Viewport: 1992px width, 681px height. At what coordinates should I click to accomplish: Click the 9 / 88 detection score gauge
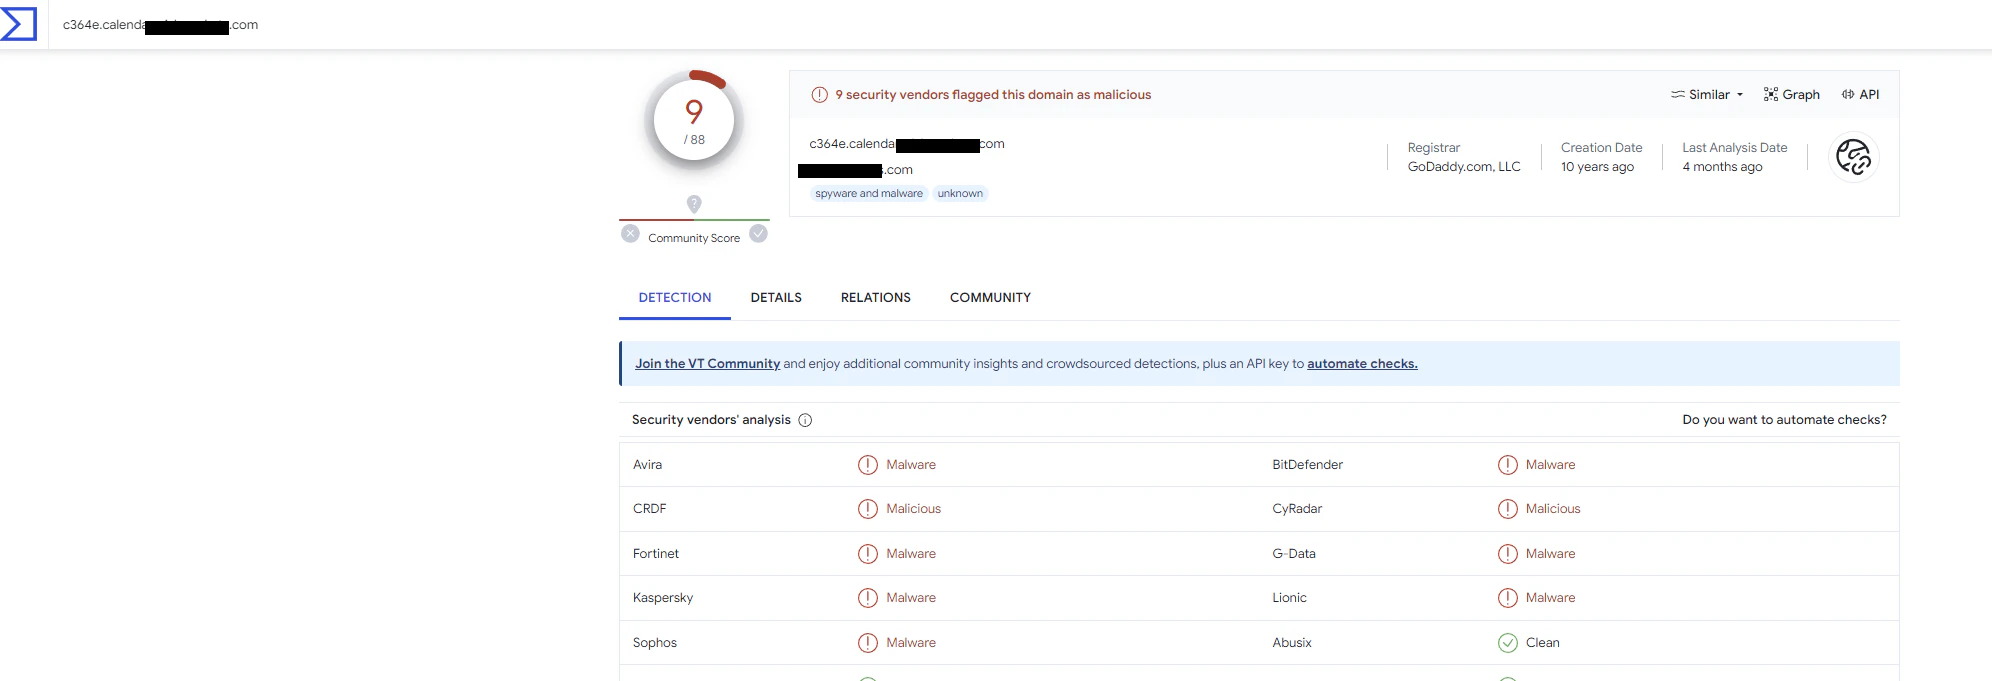[694, 121]
